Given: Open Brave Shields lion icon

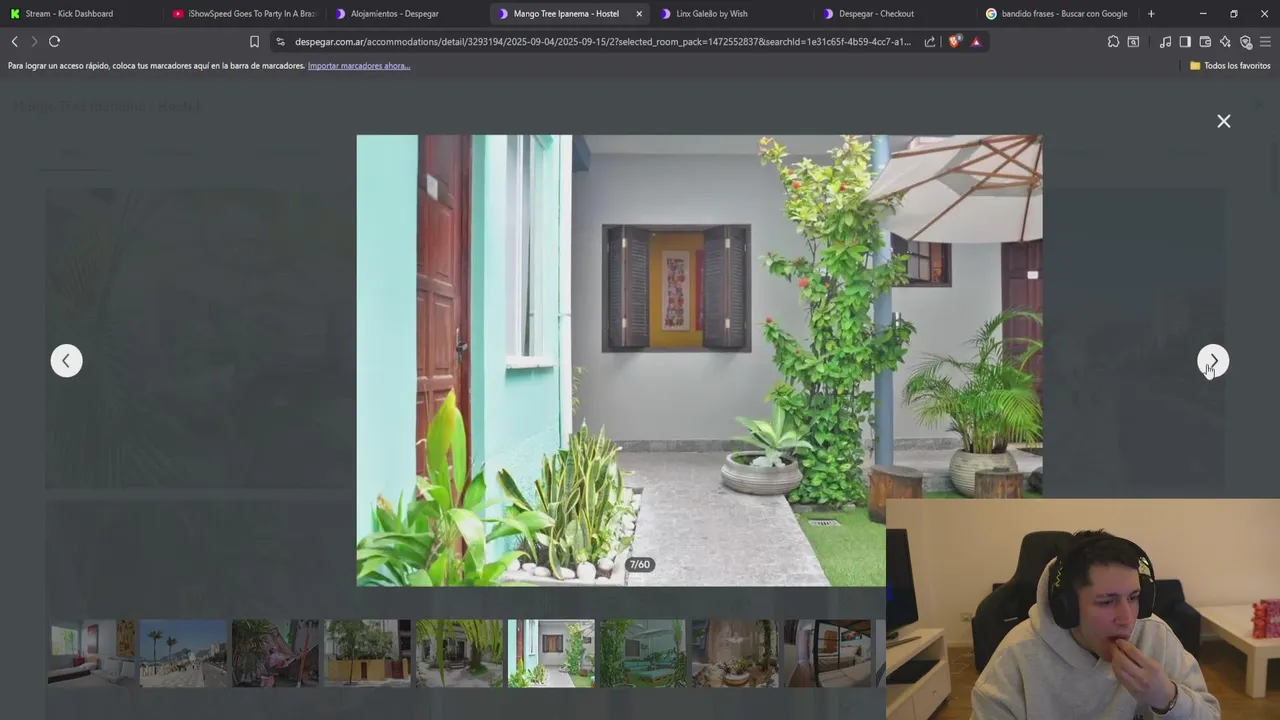Looking at the screenshot, I should [954, 42].
